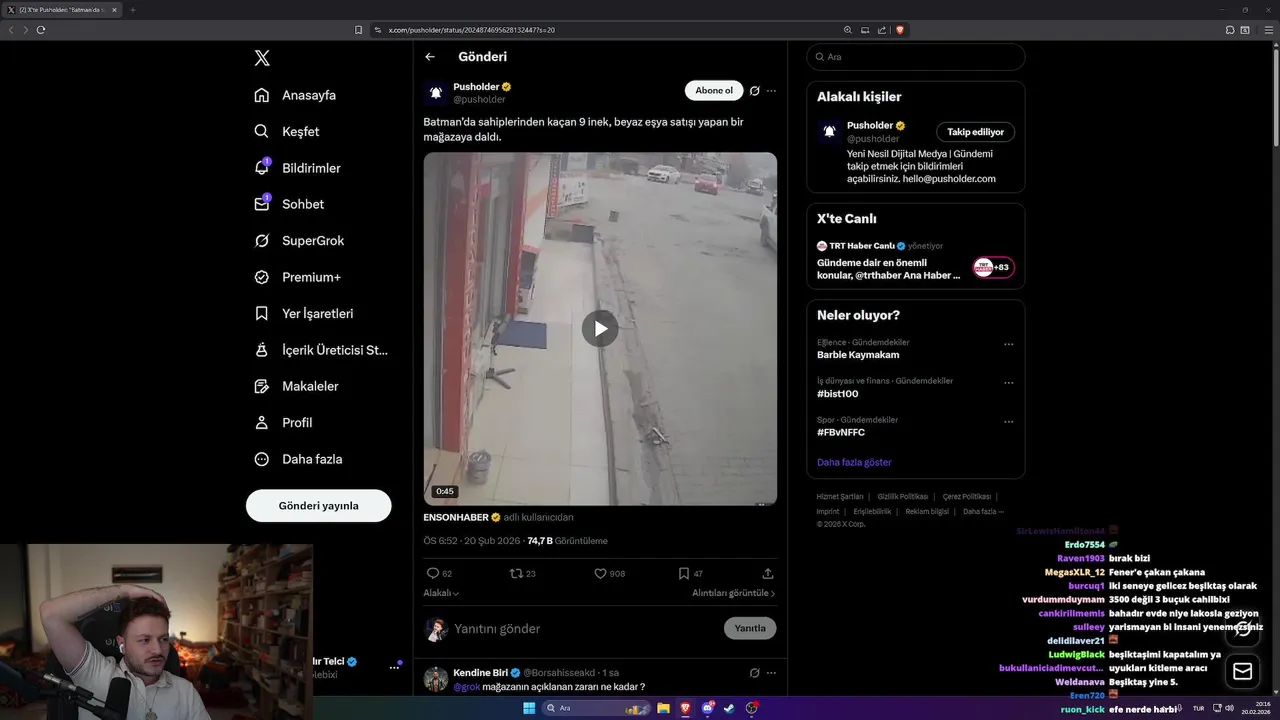Screen dimensions: 1280x720
Task: Click the X logo in sidebar
Action: coord(262,58)
